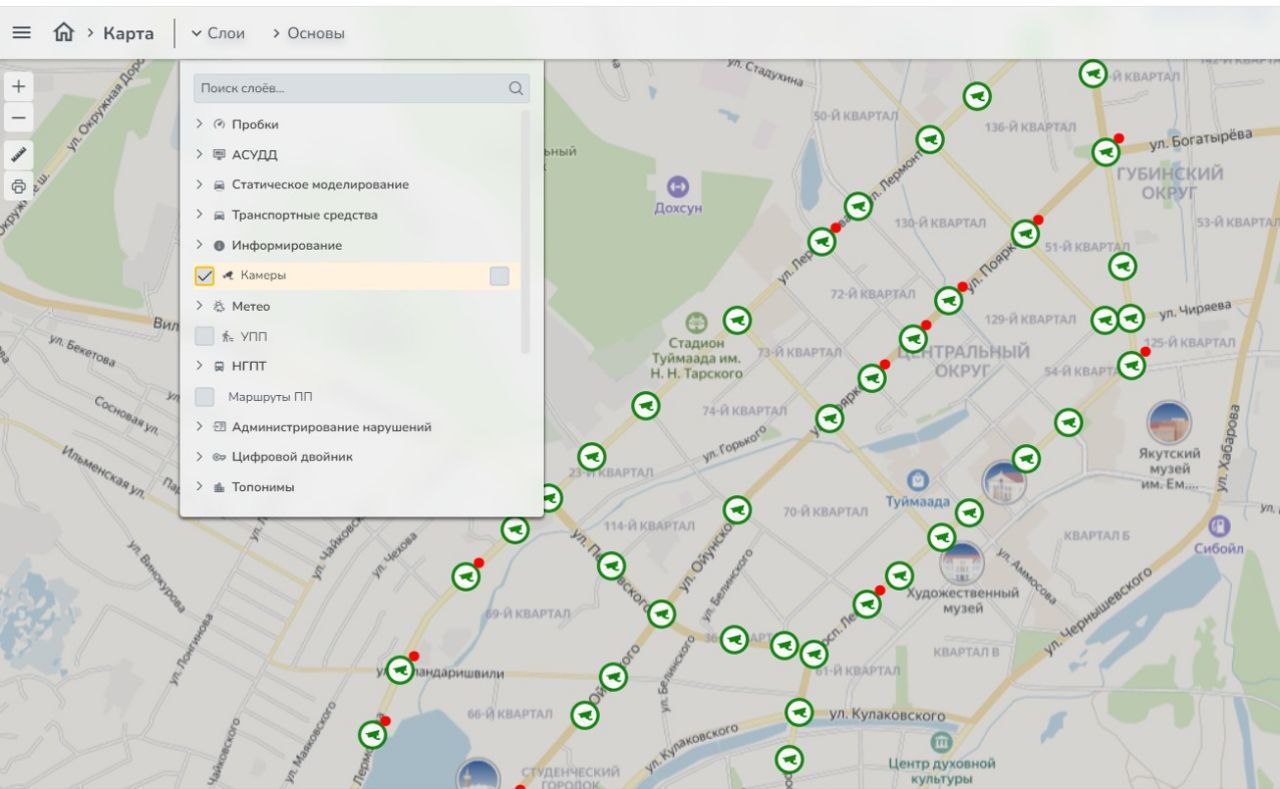This screenshot has width=1280, height=789.
Task: Open the Основы menu
Action: (x=308, y=34)
